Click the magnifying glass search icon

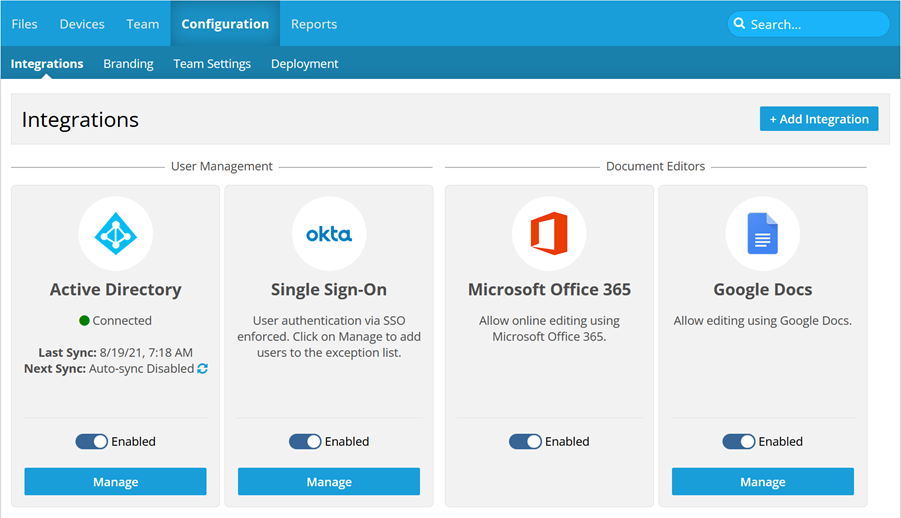pos(740,24)
